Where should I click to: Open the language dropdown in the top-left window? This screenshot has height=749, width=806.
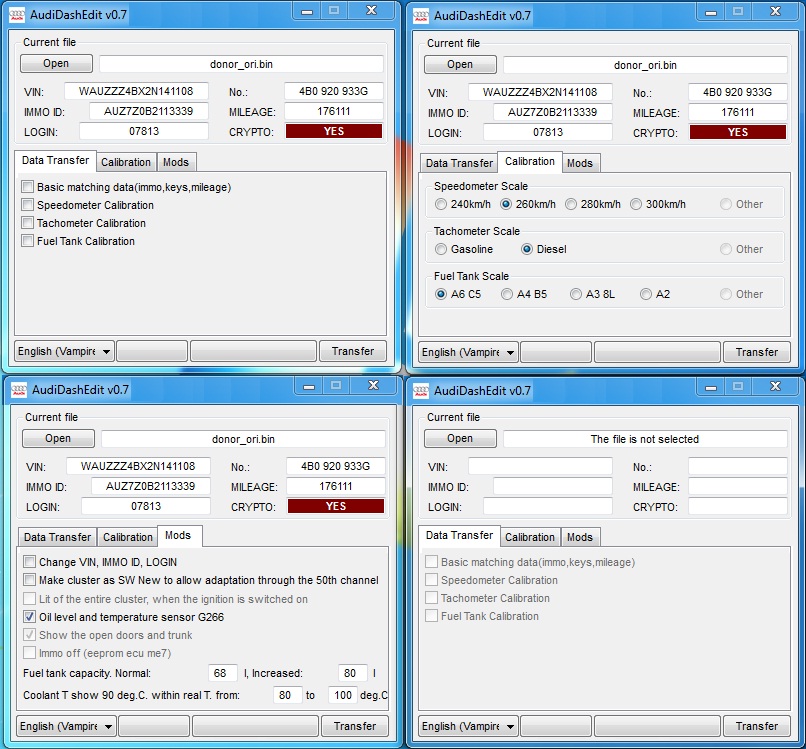[64, 352]
